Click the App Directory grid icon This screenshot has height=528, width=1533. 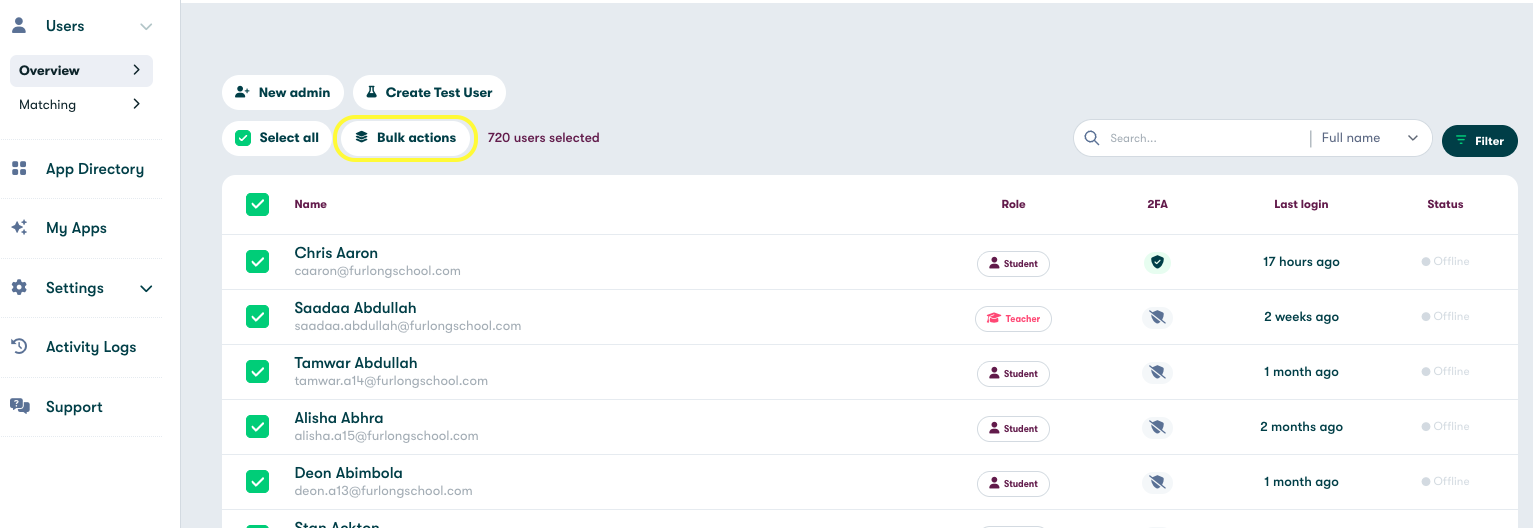pyautogui.click(x=19, y=169)
